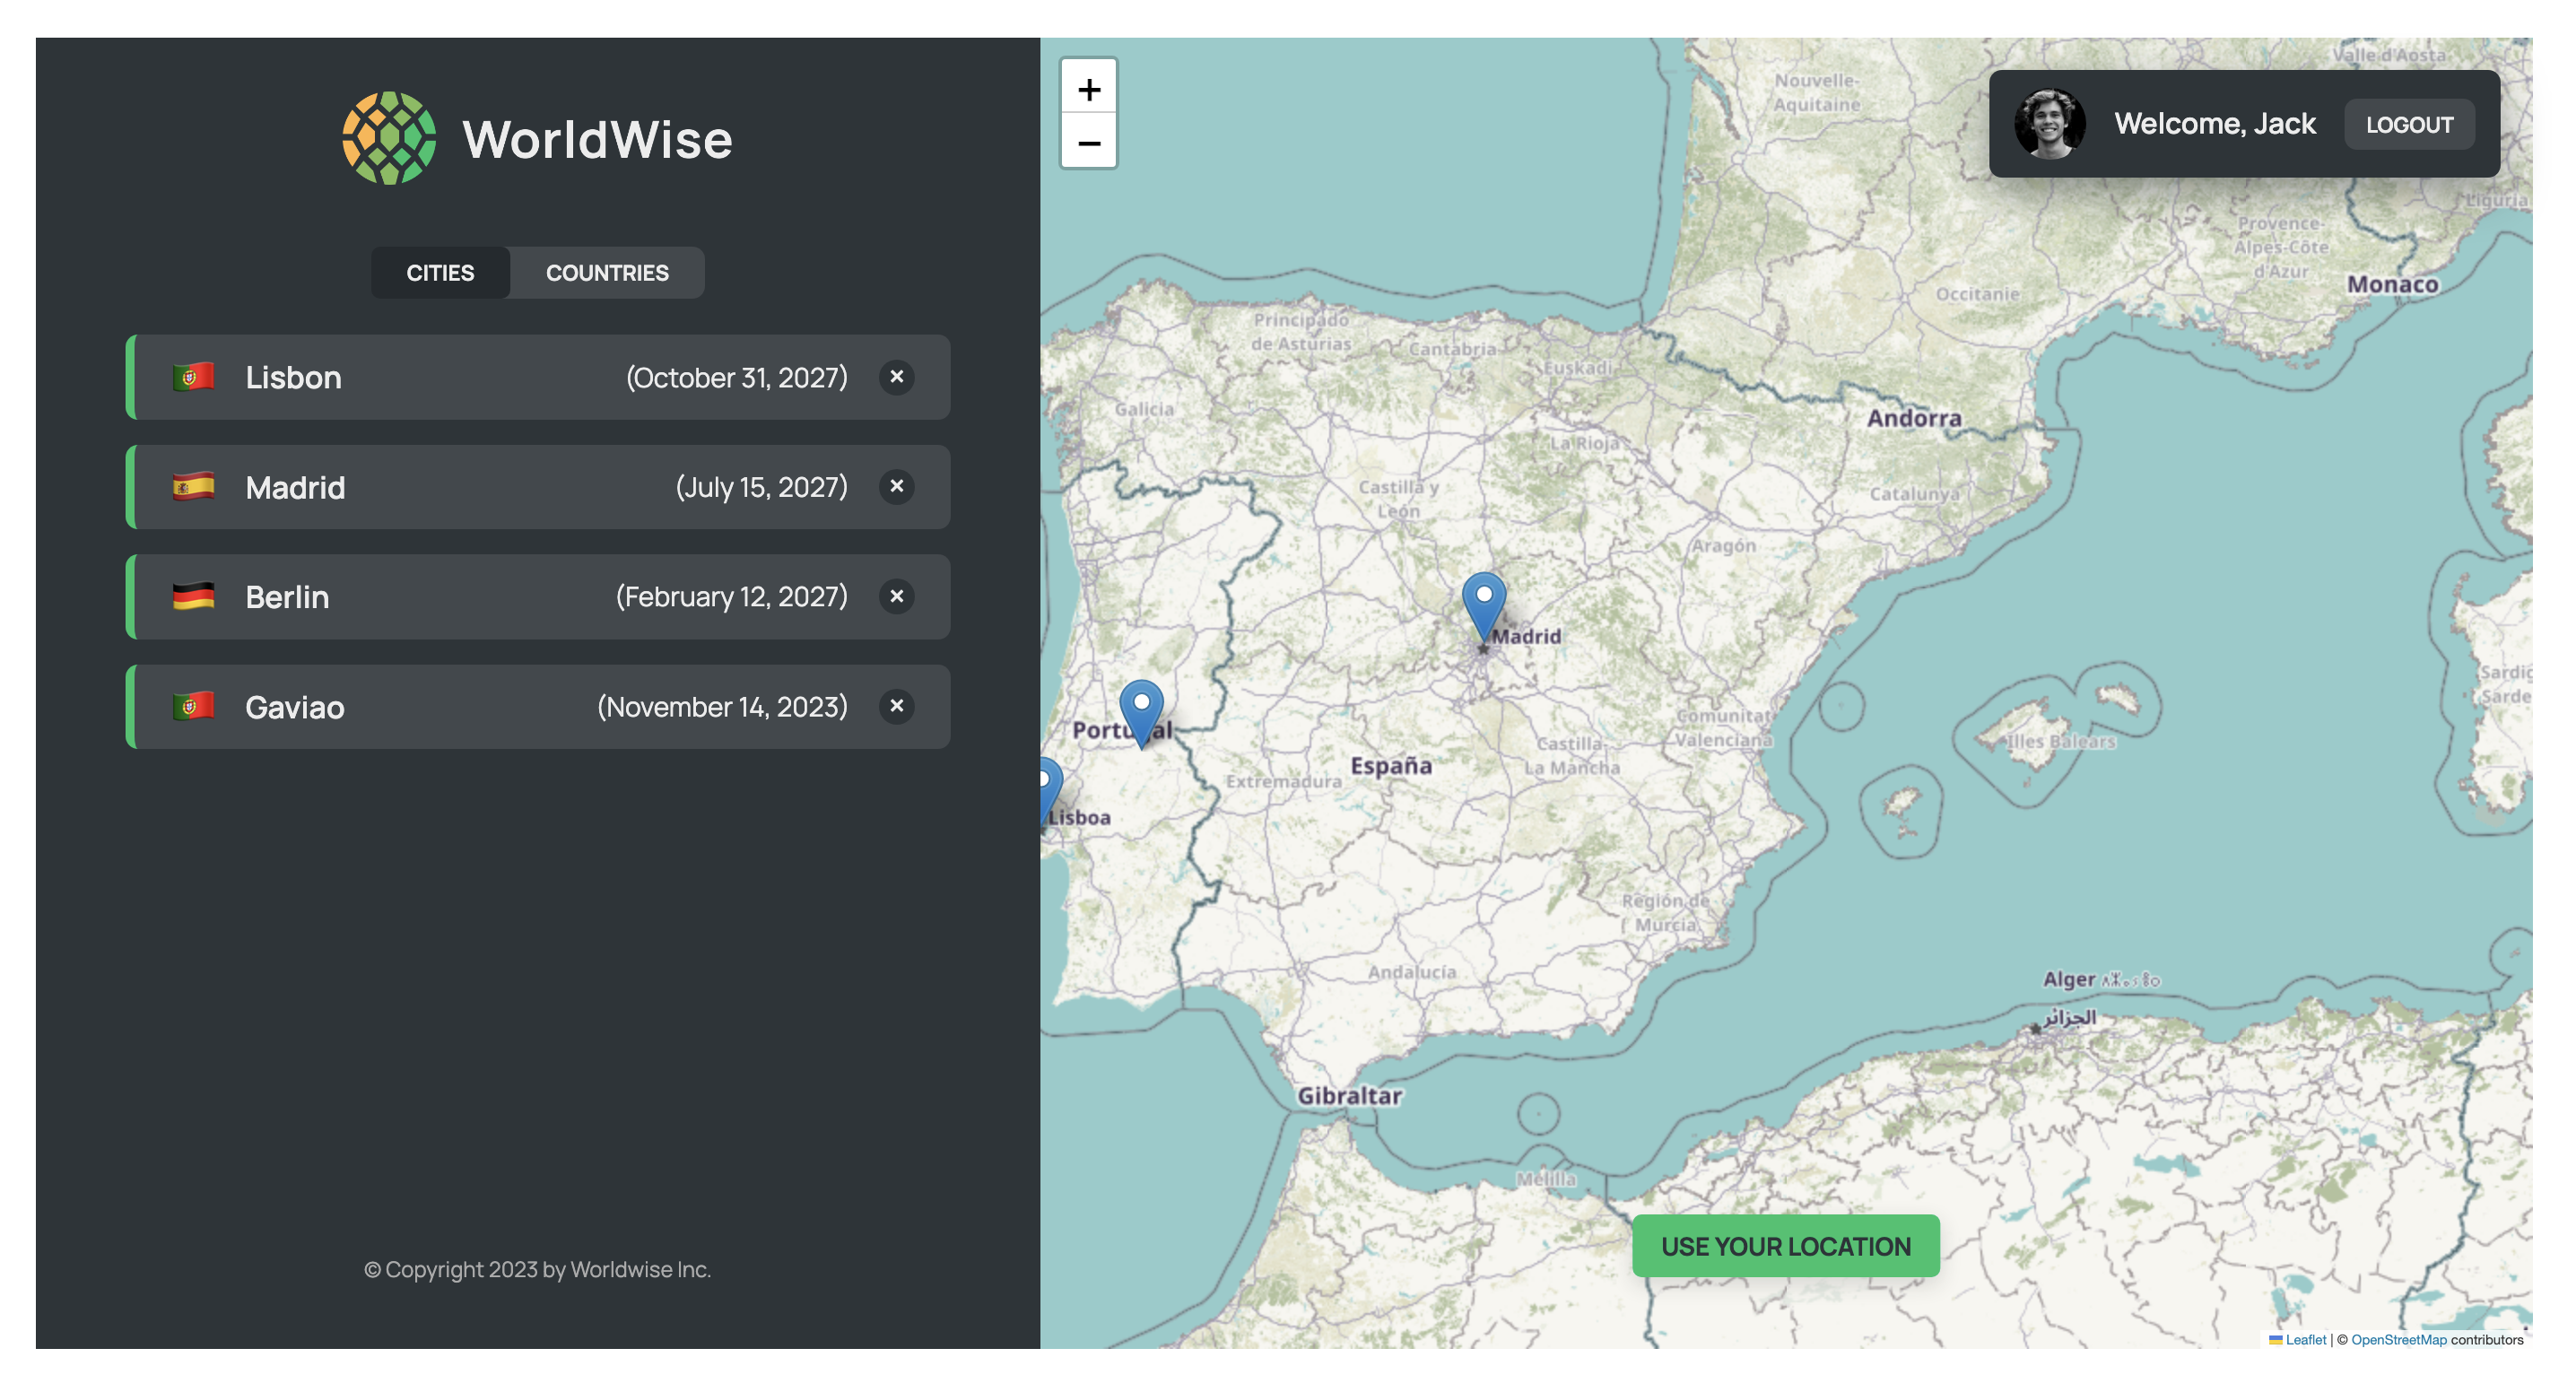Click the remove icon on Lisbon entry

pos(894,377)
